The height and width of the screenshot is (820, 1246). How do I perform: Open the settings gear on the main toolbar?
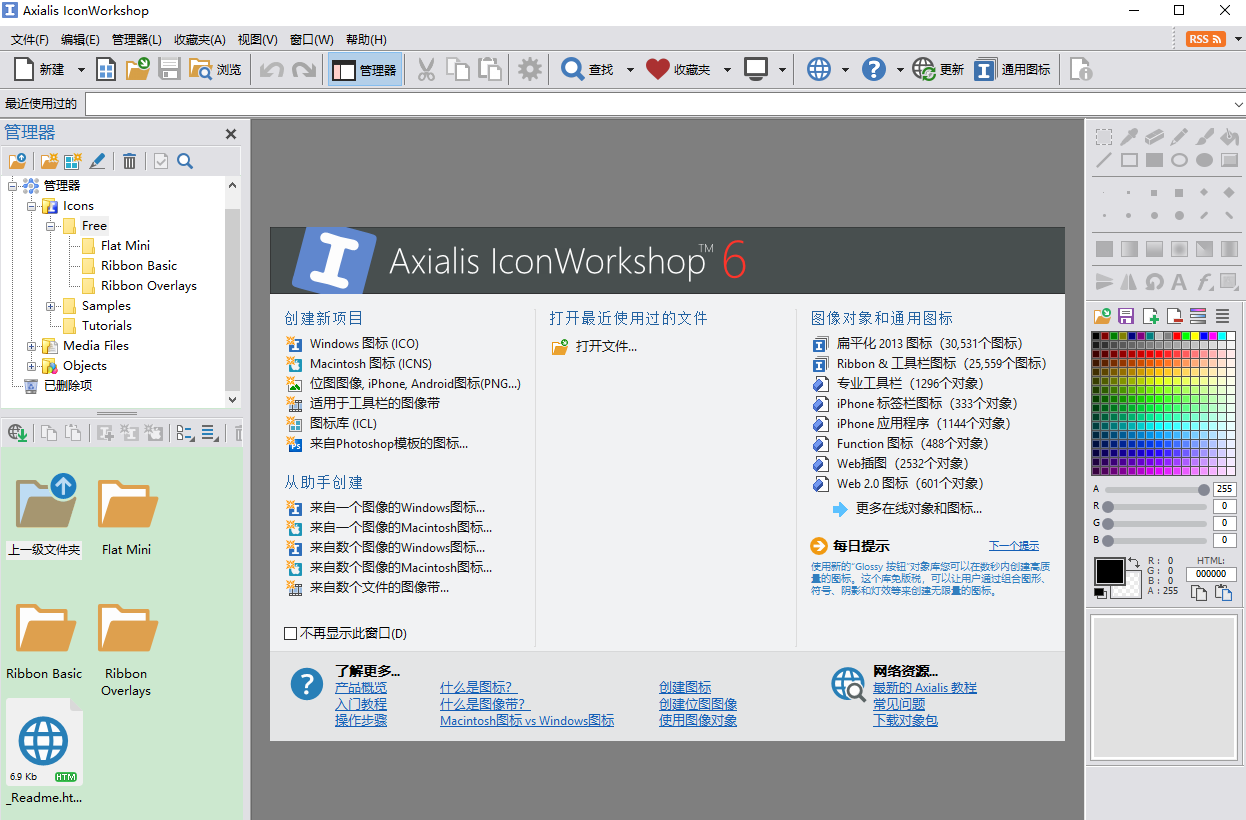point(529,69)
